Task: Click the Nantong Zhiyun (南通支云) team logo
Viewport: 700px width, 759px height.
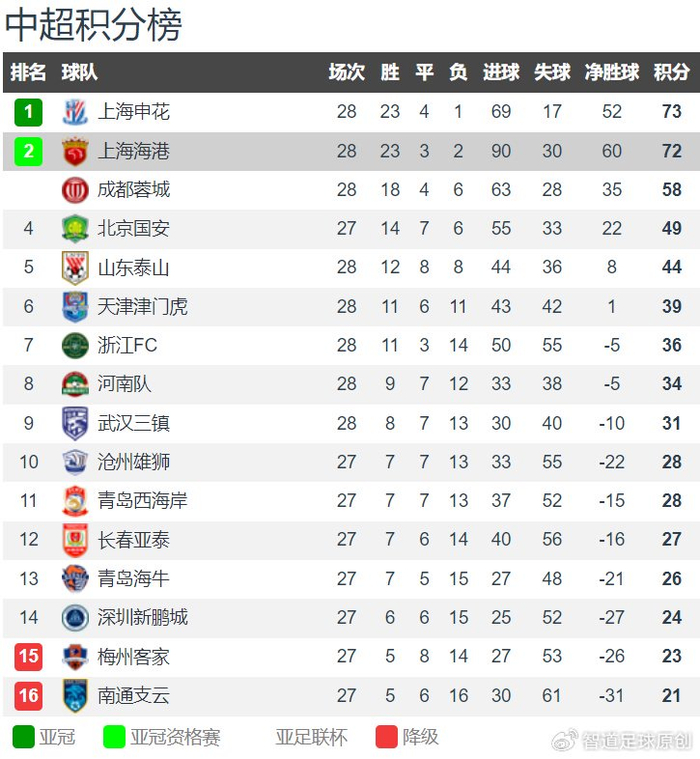Action: tap(75, 695)
